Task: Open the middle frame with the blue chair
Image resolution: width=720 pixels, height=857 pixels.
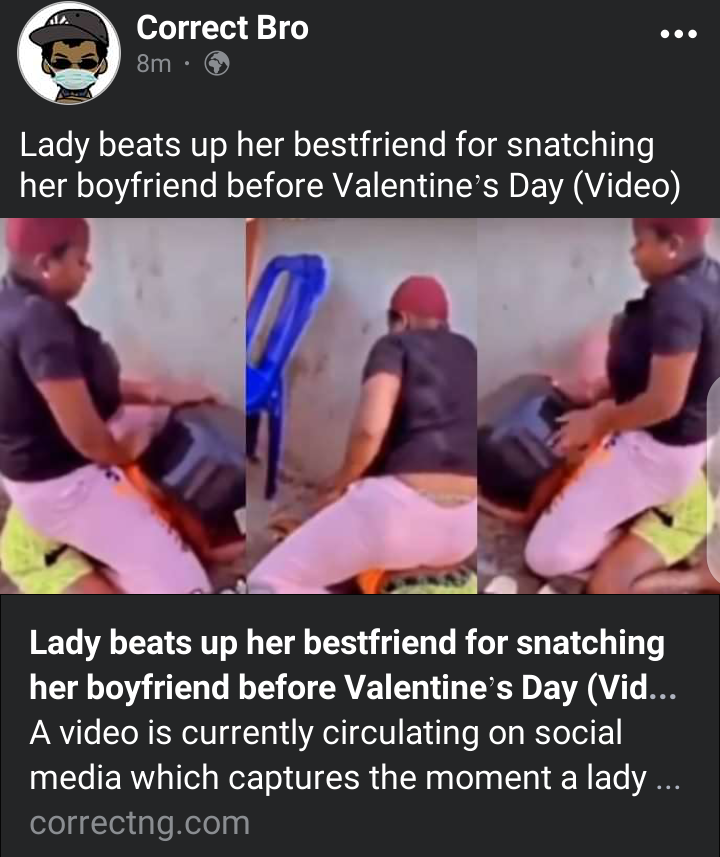Action: (361, 406)
